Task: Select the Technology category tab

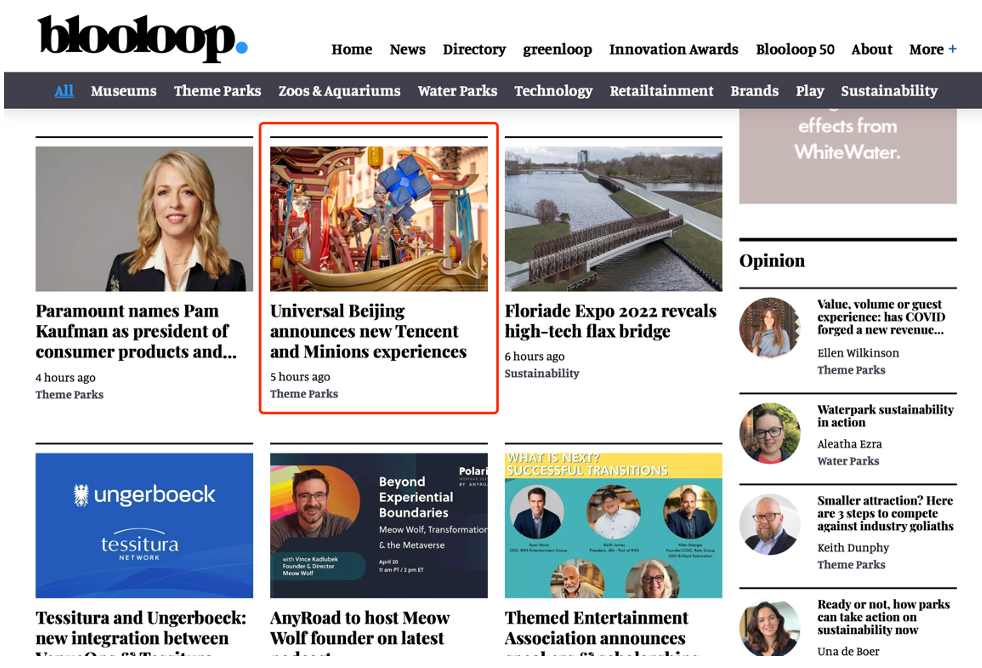Action: click(x=554, y=91)
